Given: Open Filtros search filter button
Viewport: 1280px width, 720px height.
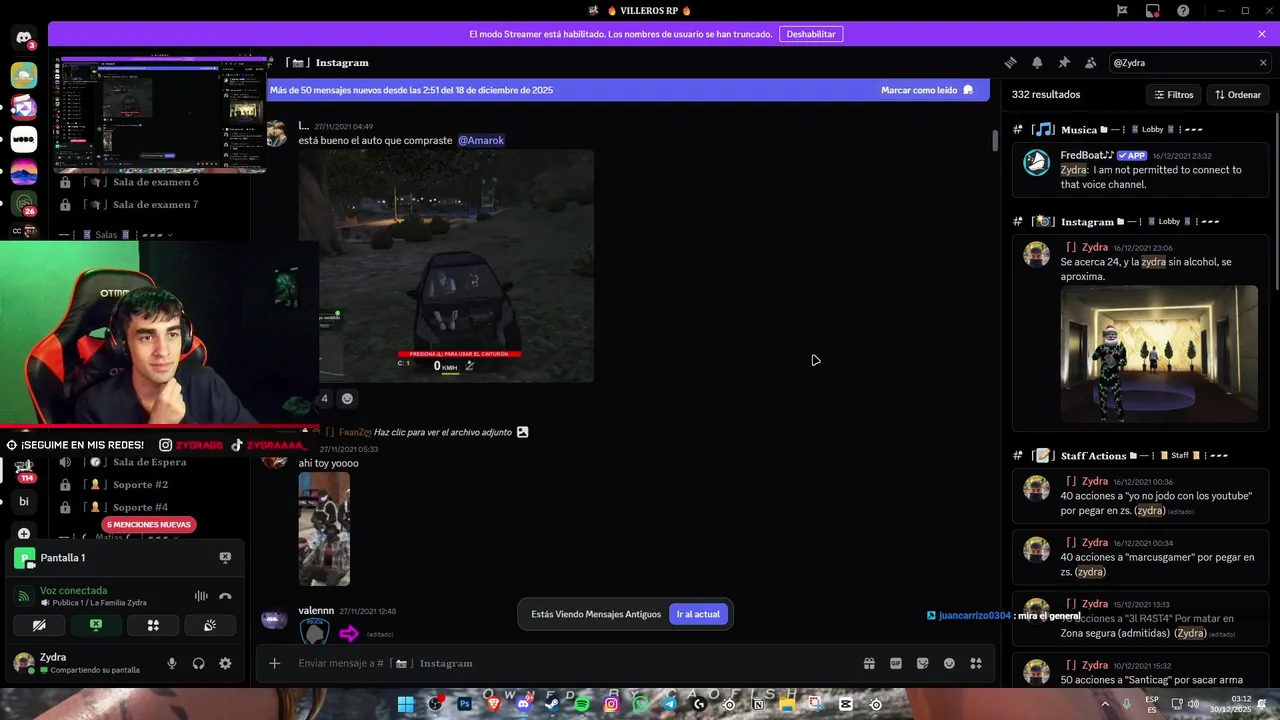Looking at the screenshot, I should (x=1173, y=94).
